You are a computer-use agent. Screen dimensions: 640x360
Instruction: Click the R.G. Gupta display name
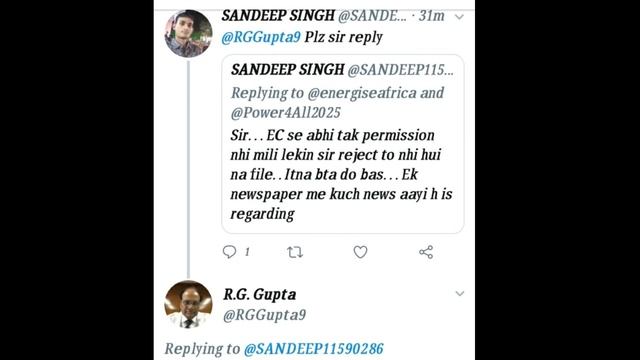click(x=260, y=294)
